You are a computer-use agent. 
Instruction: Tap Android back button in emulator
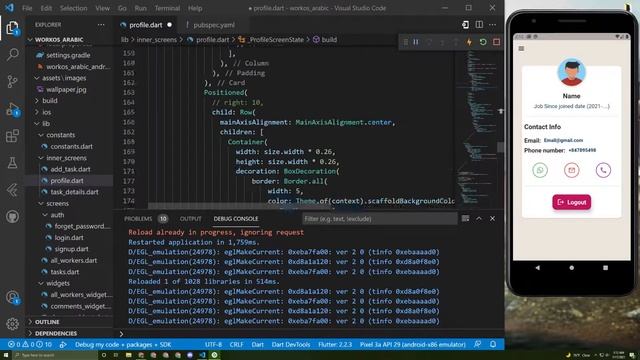pyautogui.click(x=538, y=268)
